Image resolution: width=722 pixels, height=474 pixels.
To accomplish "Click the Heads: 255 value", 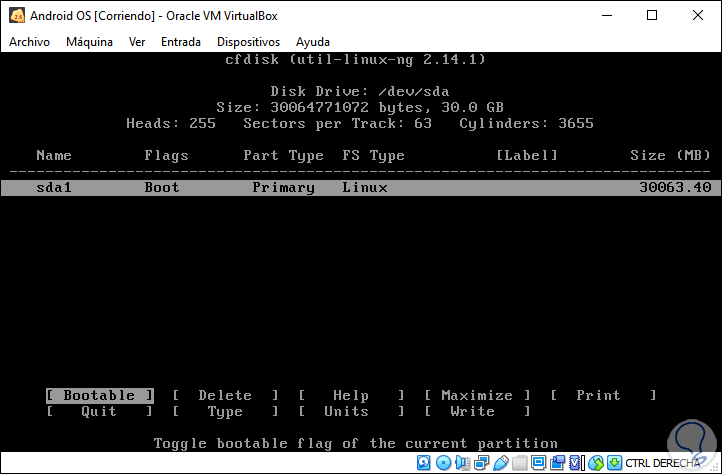I will 171,123.
